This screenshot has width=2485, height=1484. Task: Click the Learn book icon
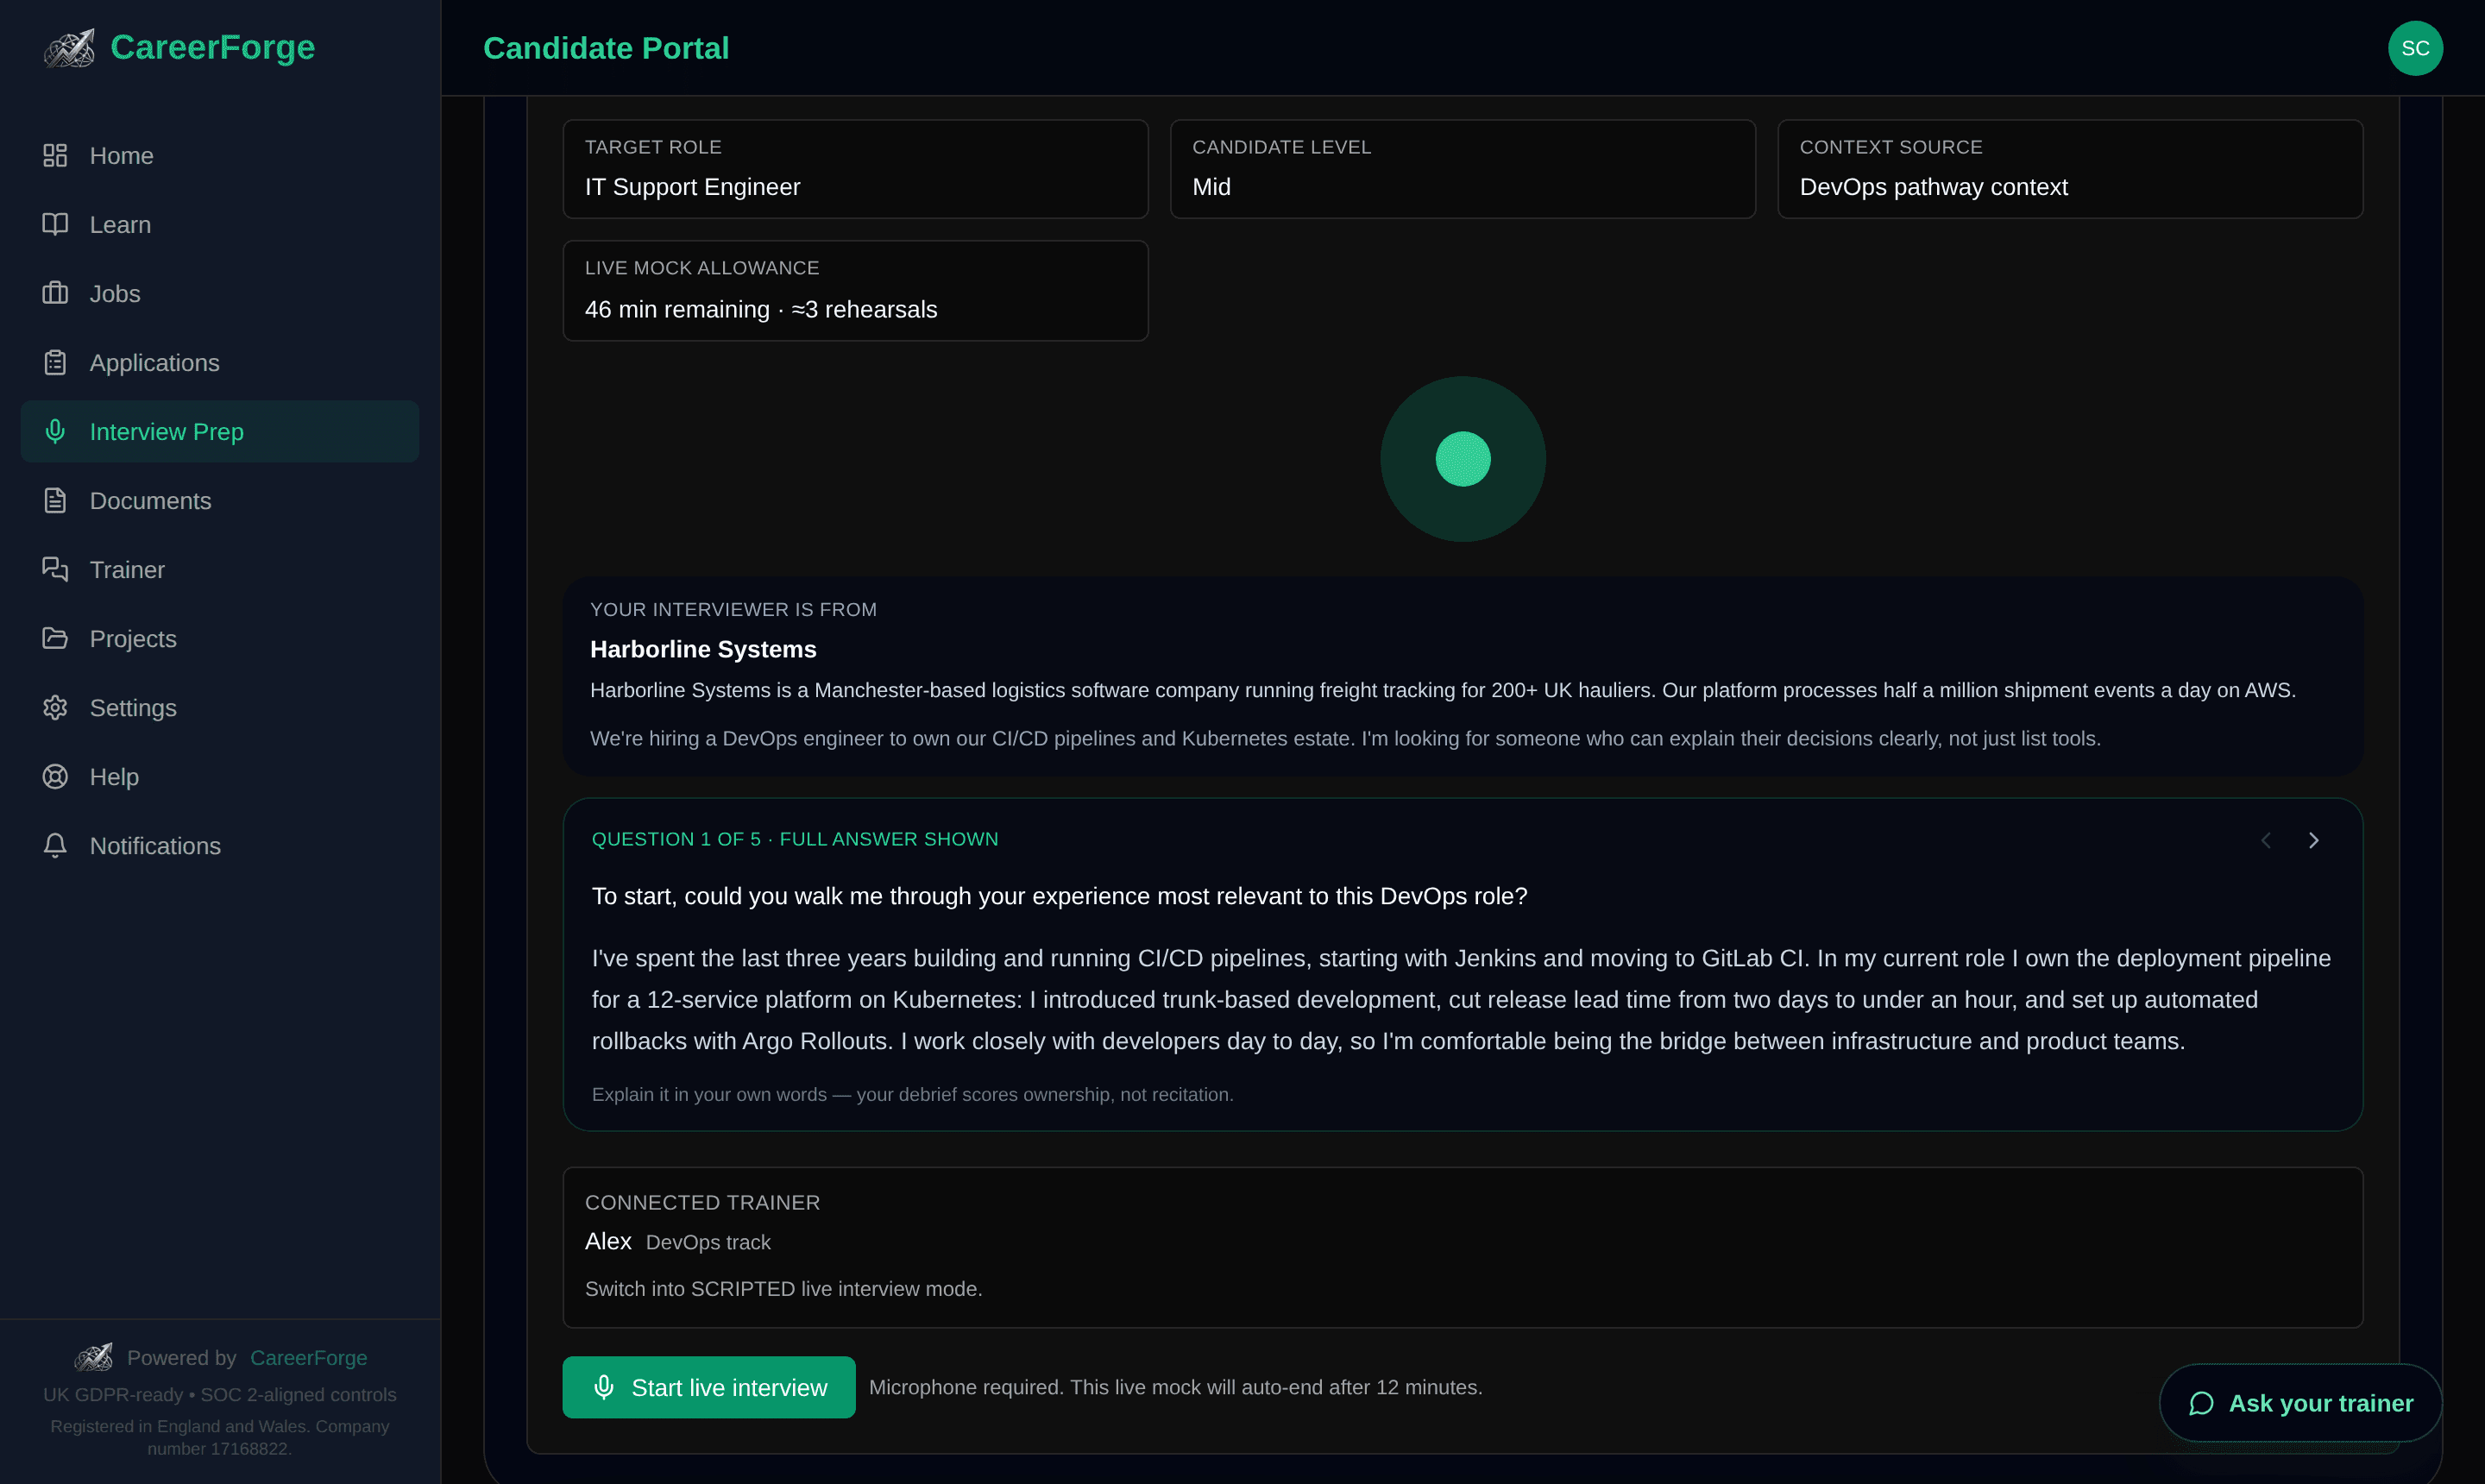pos(55,225)
